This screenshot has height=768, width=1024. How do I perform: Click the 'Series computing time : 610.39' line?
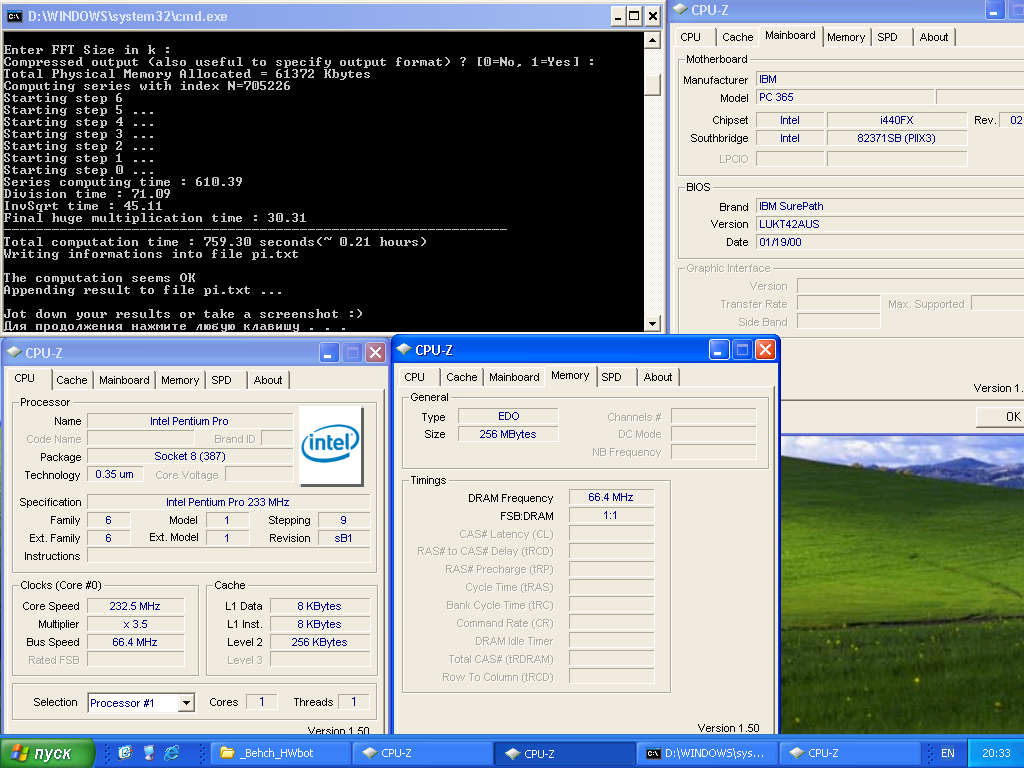pyautogui.click(x=123, y=182)
